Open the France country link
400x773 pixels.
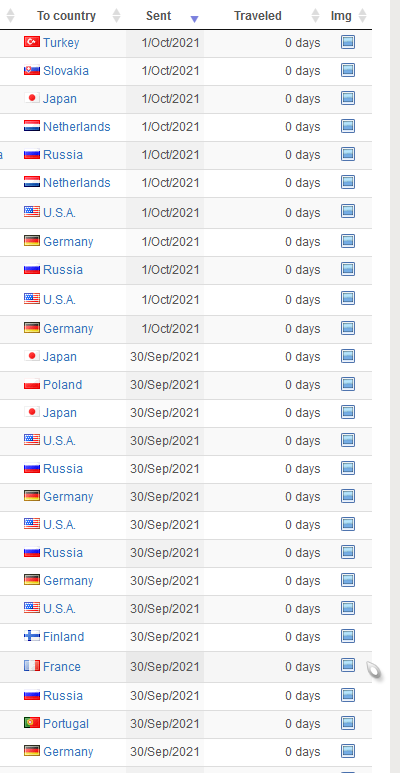pyautogui.click(x=62, y=667)
